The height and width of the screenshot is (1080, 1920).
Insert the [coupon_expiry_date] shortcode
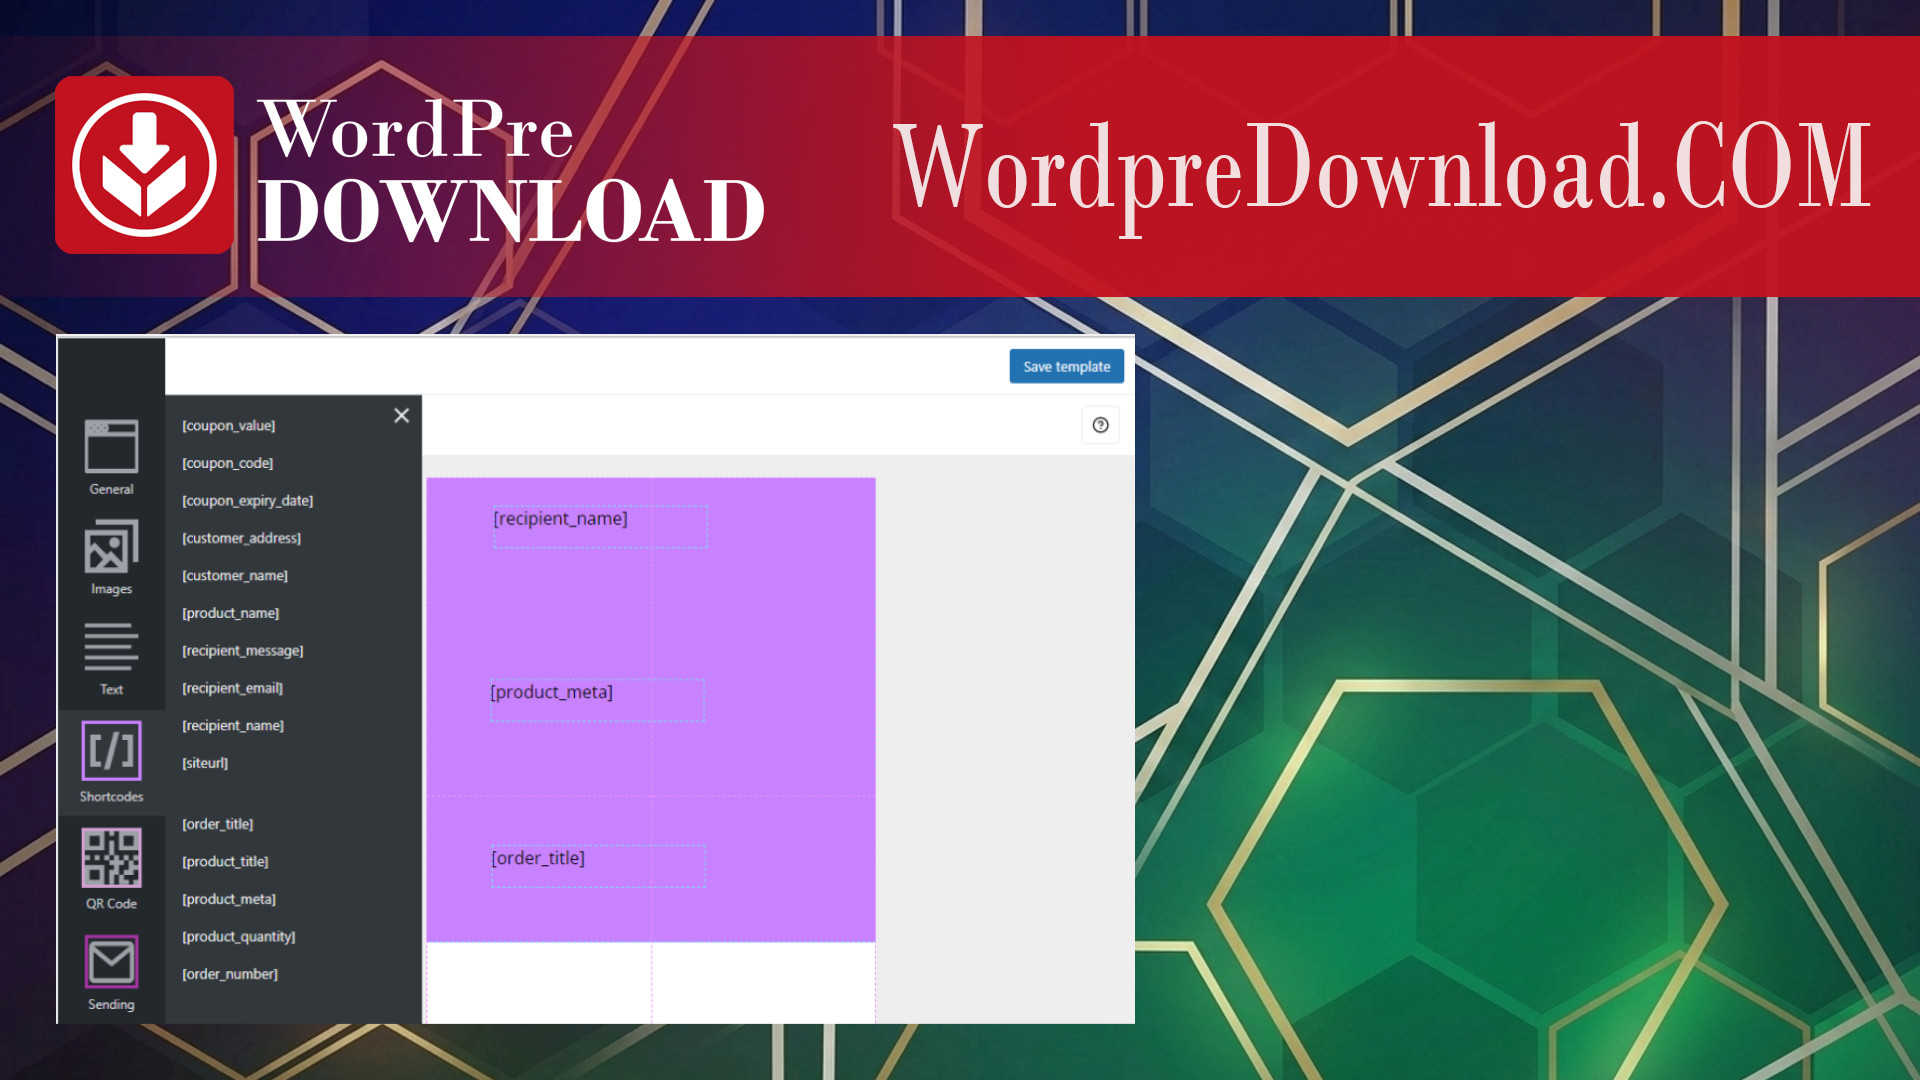247,500
